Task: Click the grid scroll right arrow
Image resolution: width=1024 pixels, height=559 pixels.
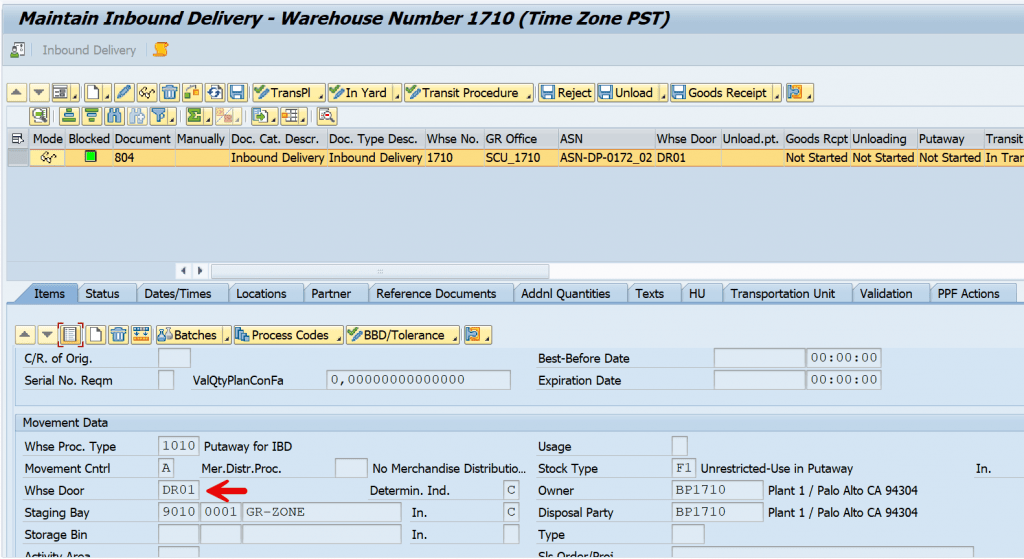Action: [x=200, y=270]
